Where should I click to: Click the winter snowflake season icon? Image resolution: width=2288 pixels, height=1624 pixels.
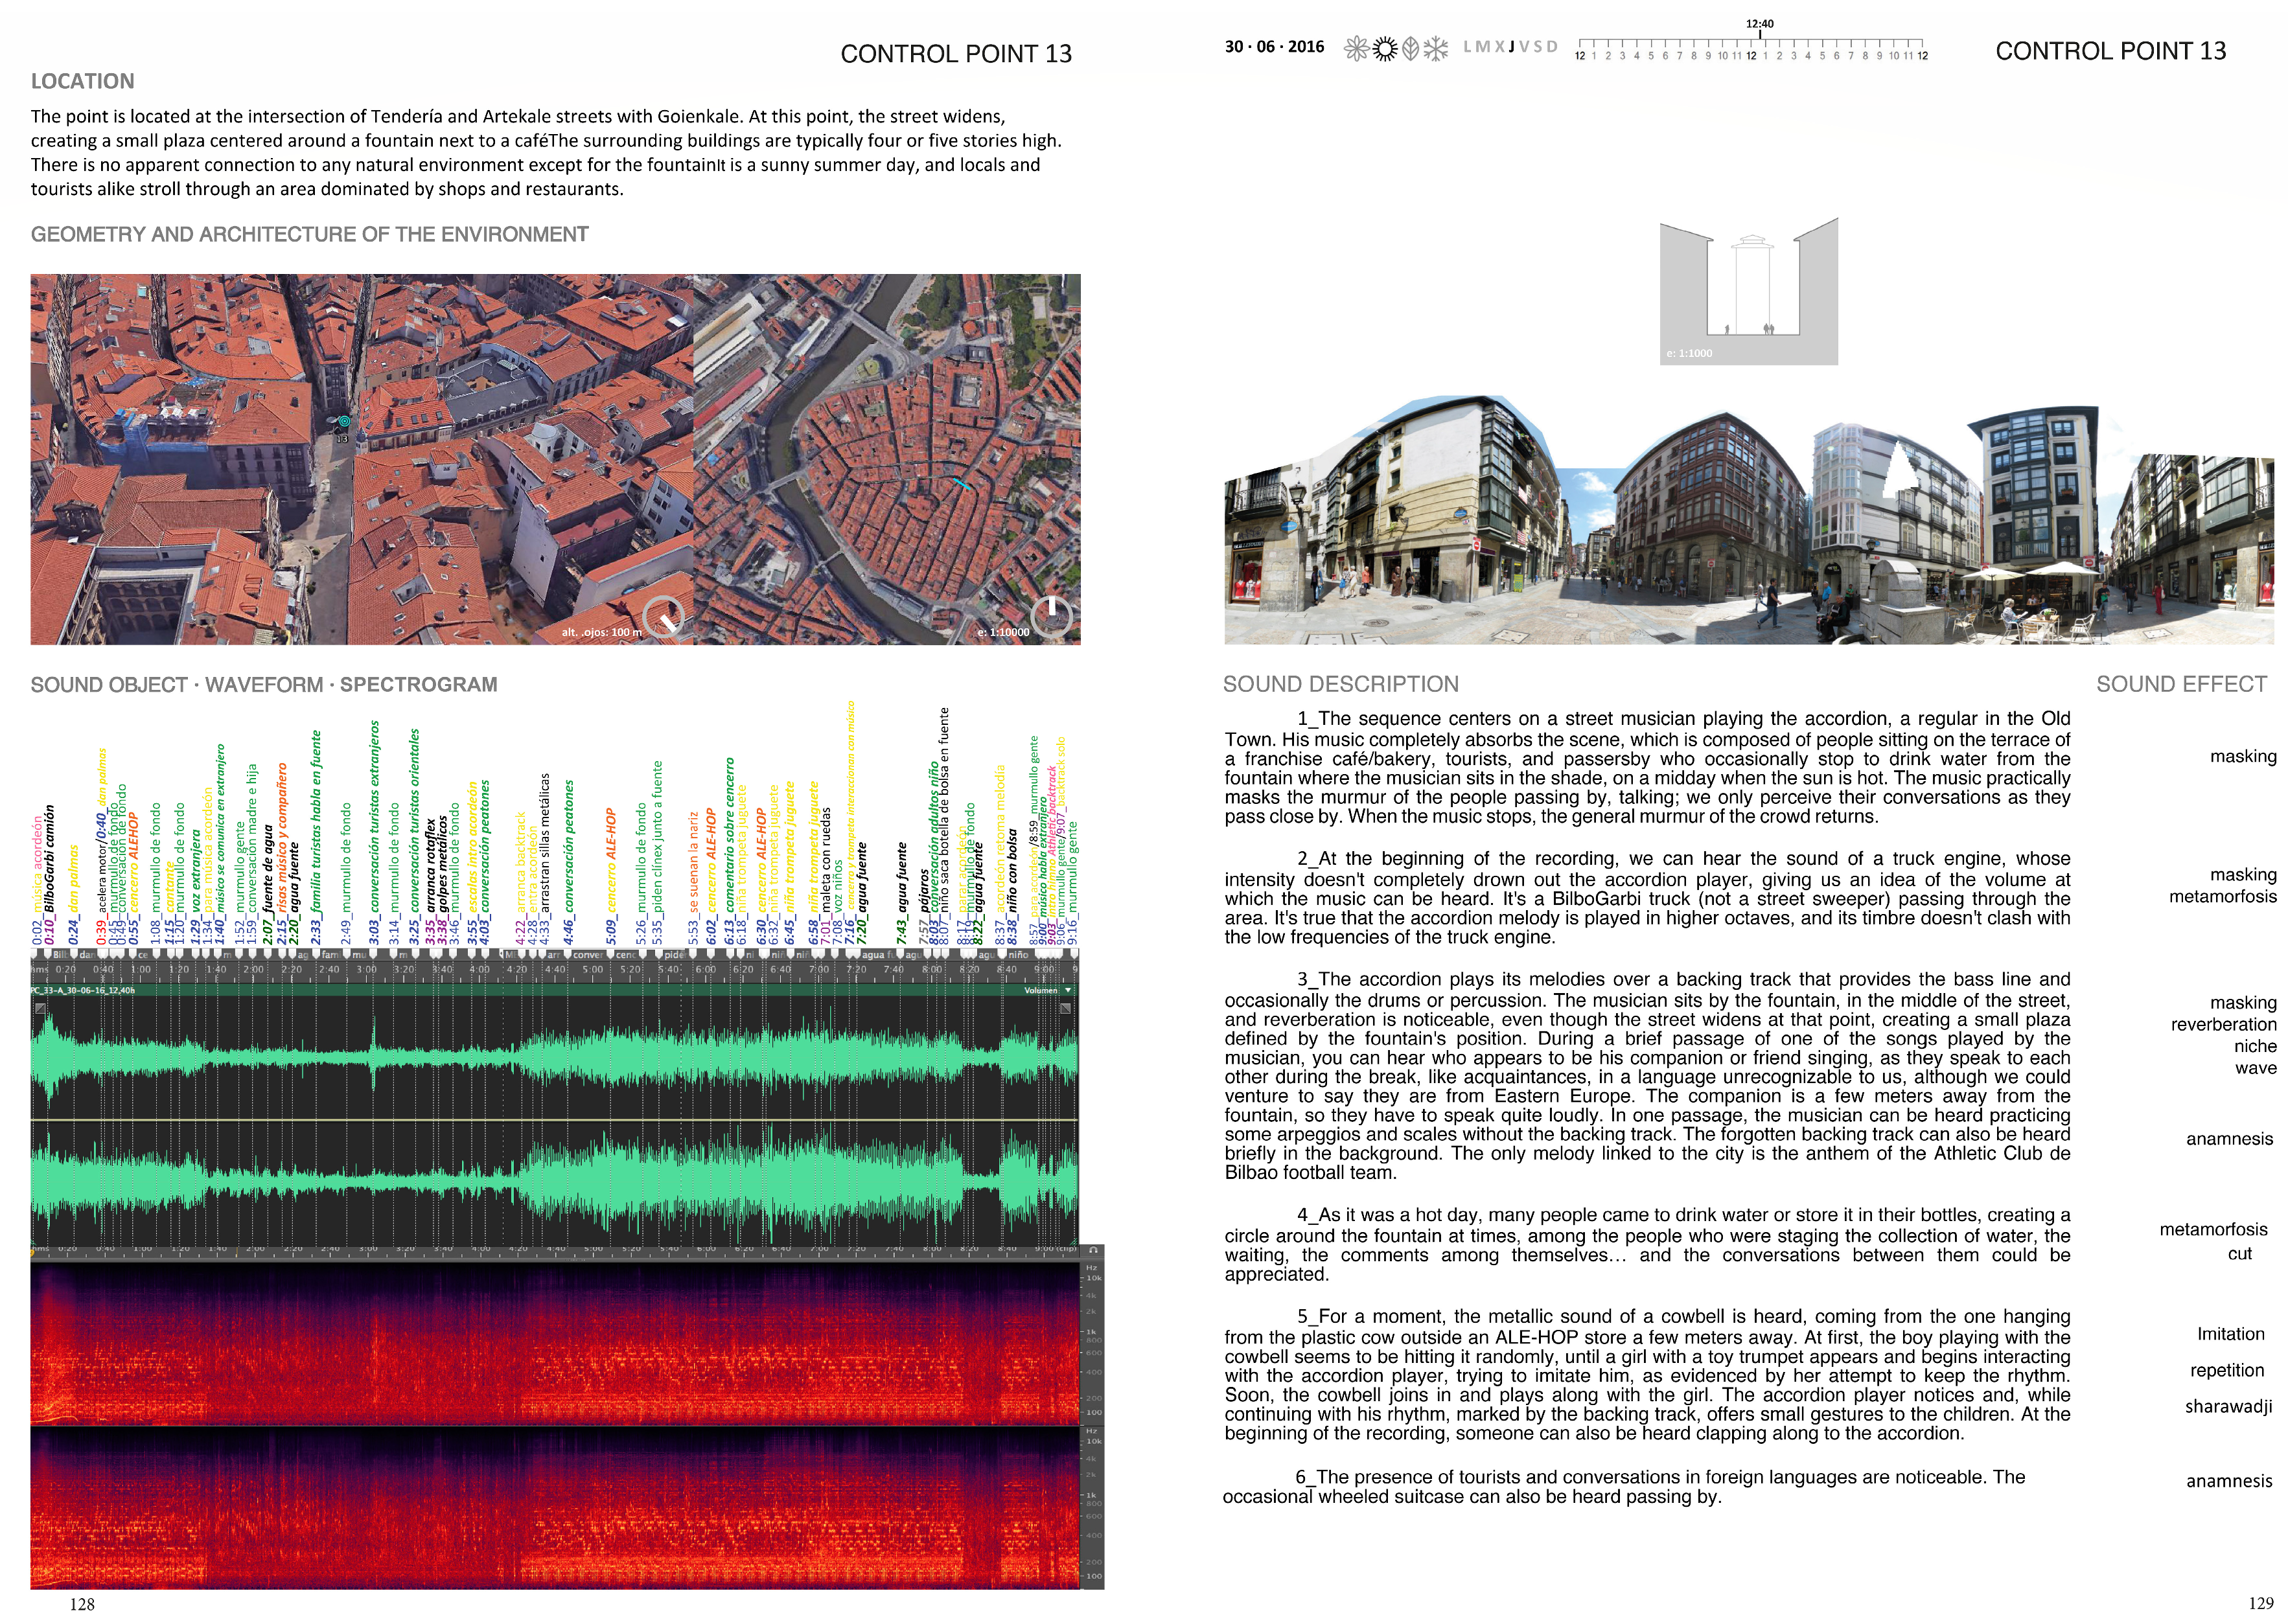pos(1435,48)
